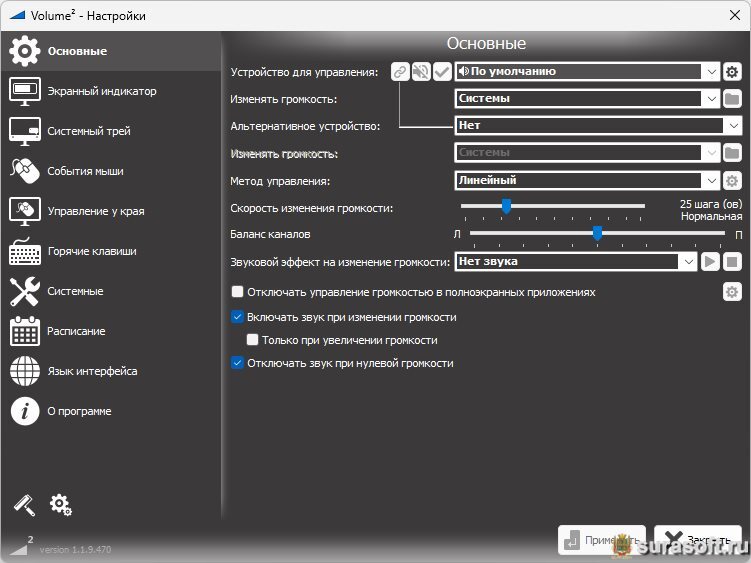Click folder icon beside first Изменять громкость

pos(732,99)
